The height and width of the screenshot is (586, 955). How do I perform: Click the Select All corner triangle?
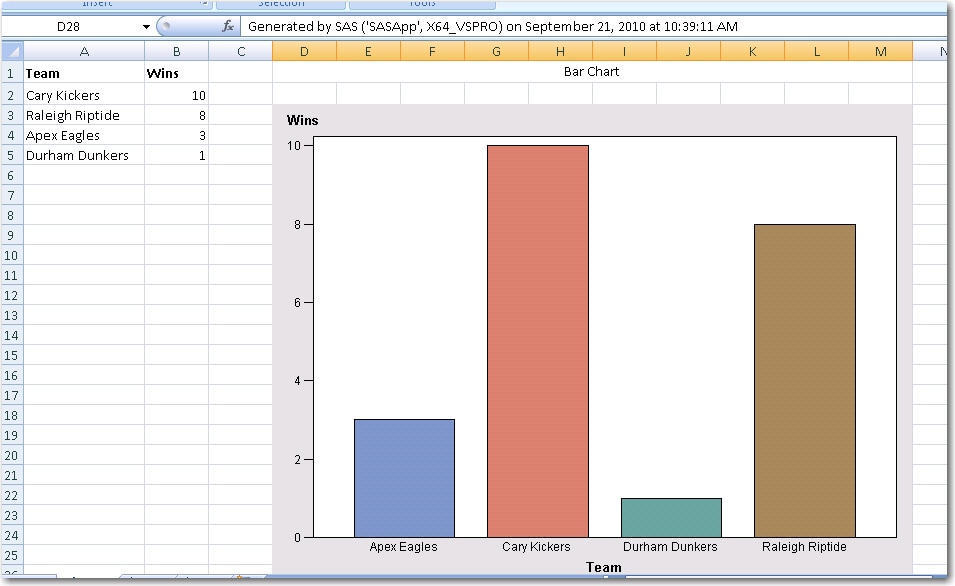(x=12, y=52)
